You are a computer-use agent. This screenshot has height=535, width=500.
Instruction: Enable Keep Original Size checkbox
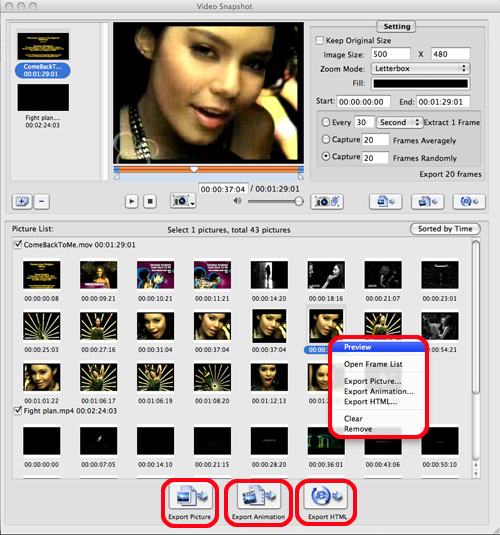click(x=319, y=40)
